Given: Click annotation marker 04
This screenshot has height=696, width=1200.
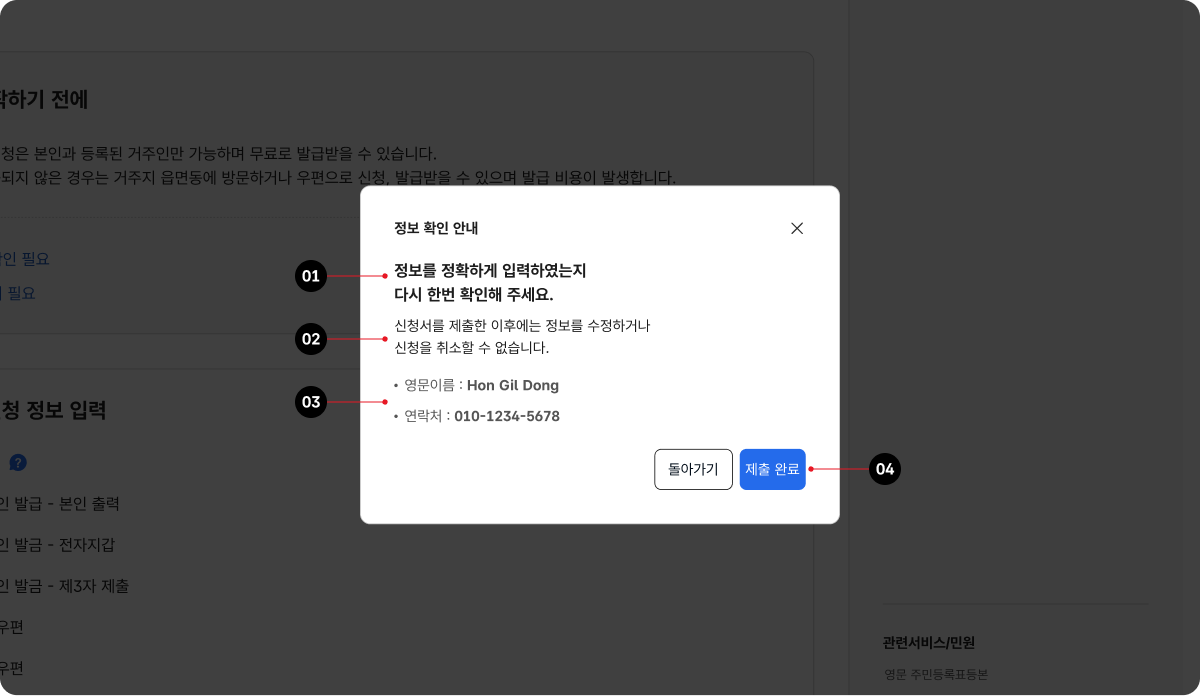Looking at the screenshot, I should tap(885, 469).
